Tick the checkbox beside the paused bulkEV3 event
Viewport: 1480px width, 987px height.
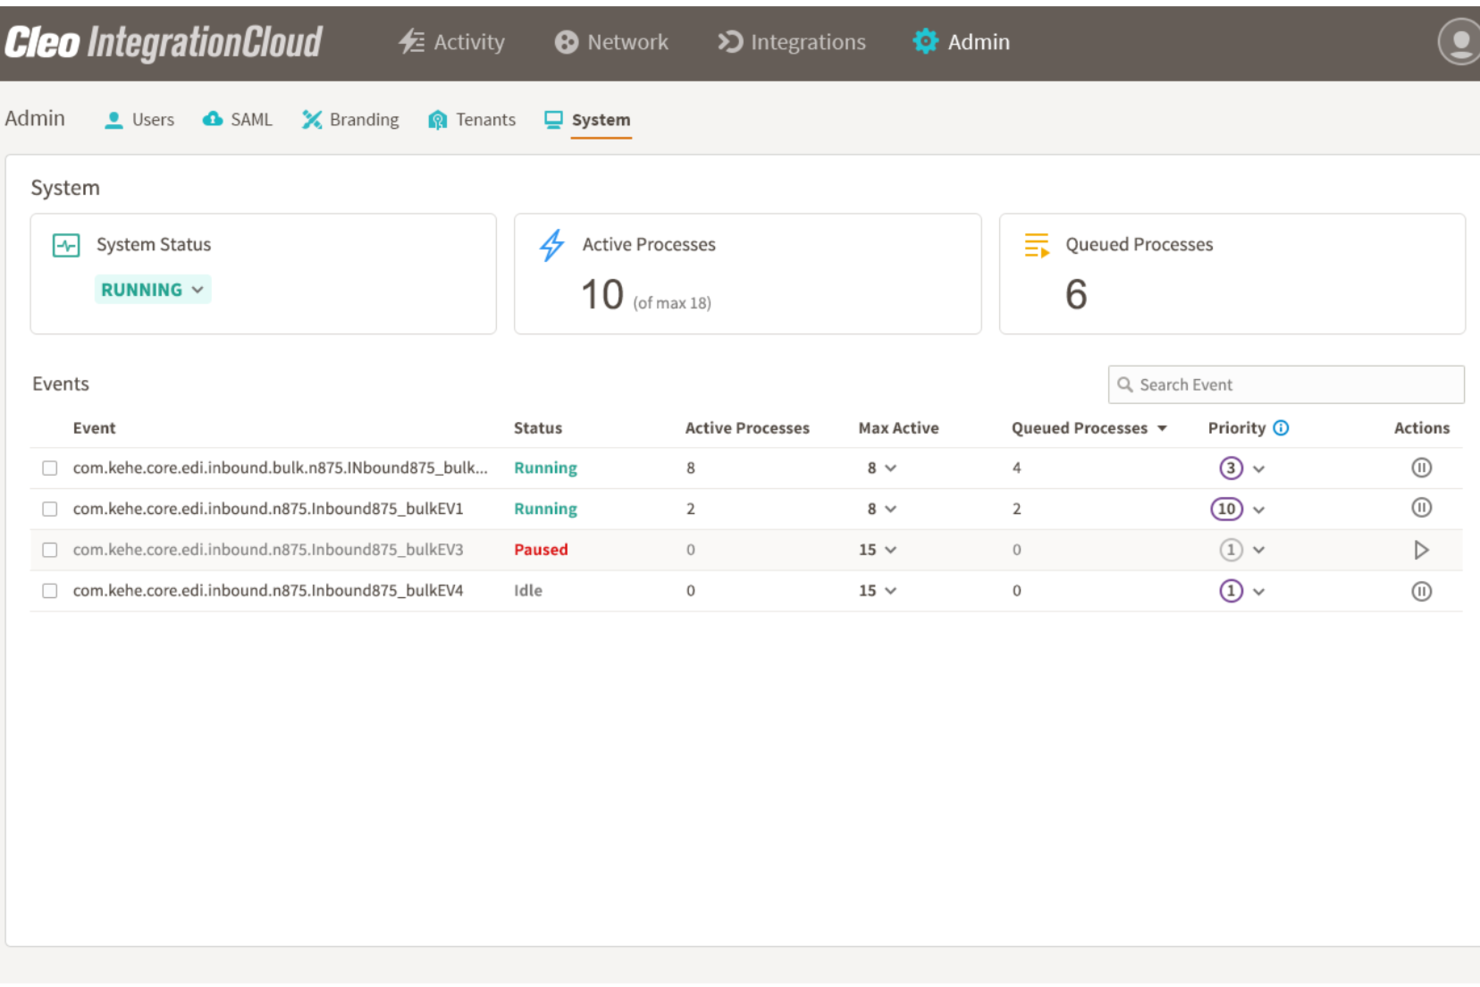point(49,549)
